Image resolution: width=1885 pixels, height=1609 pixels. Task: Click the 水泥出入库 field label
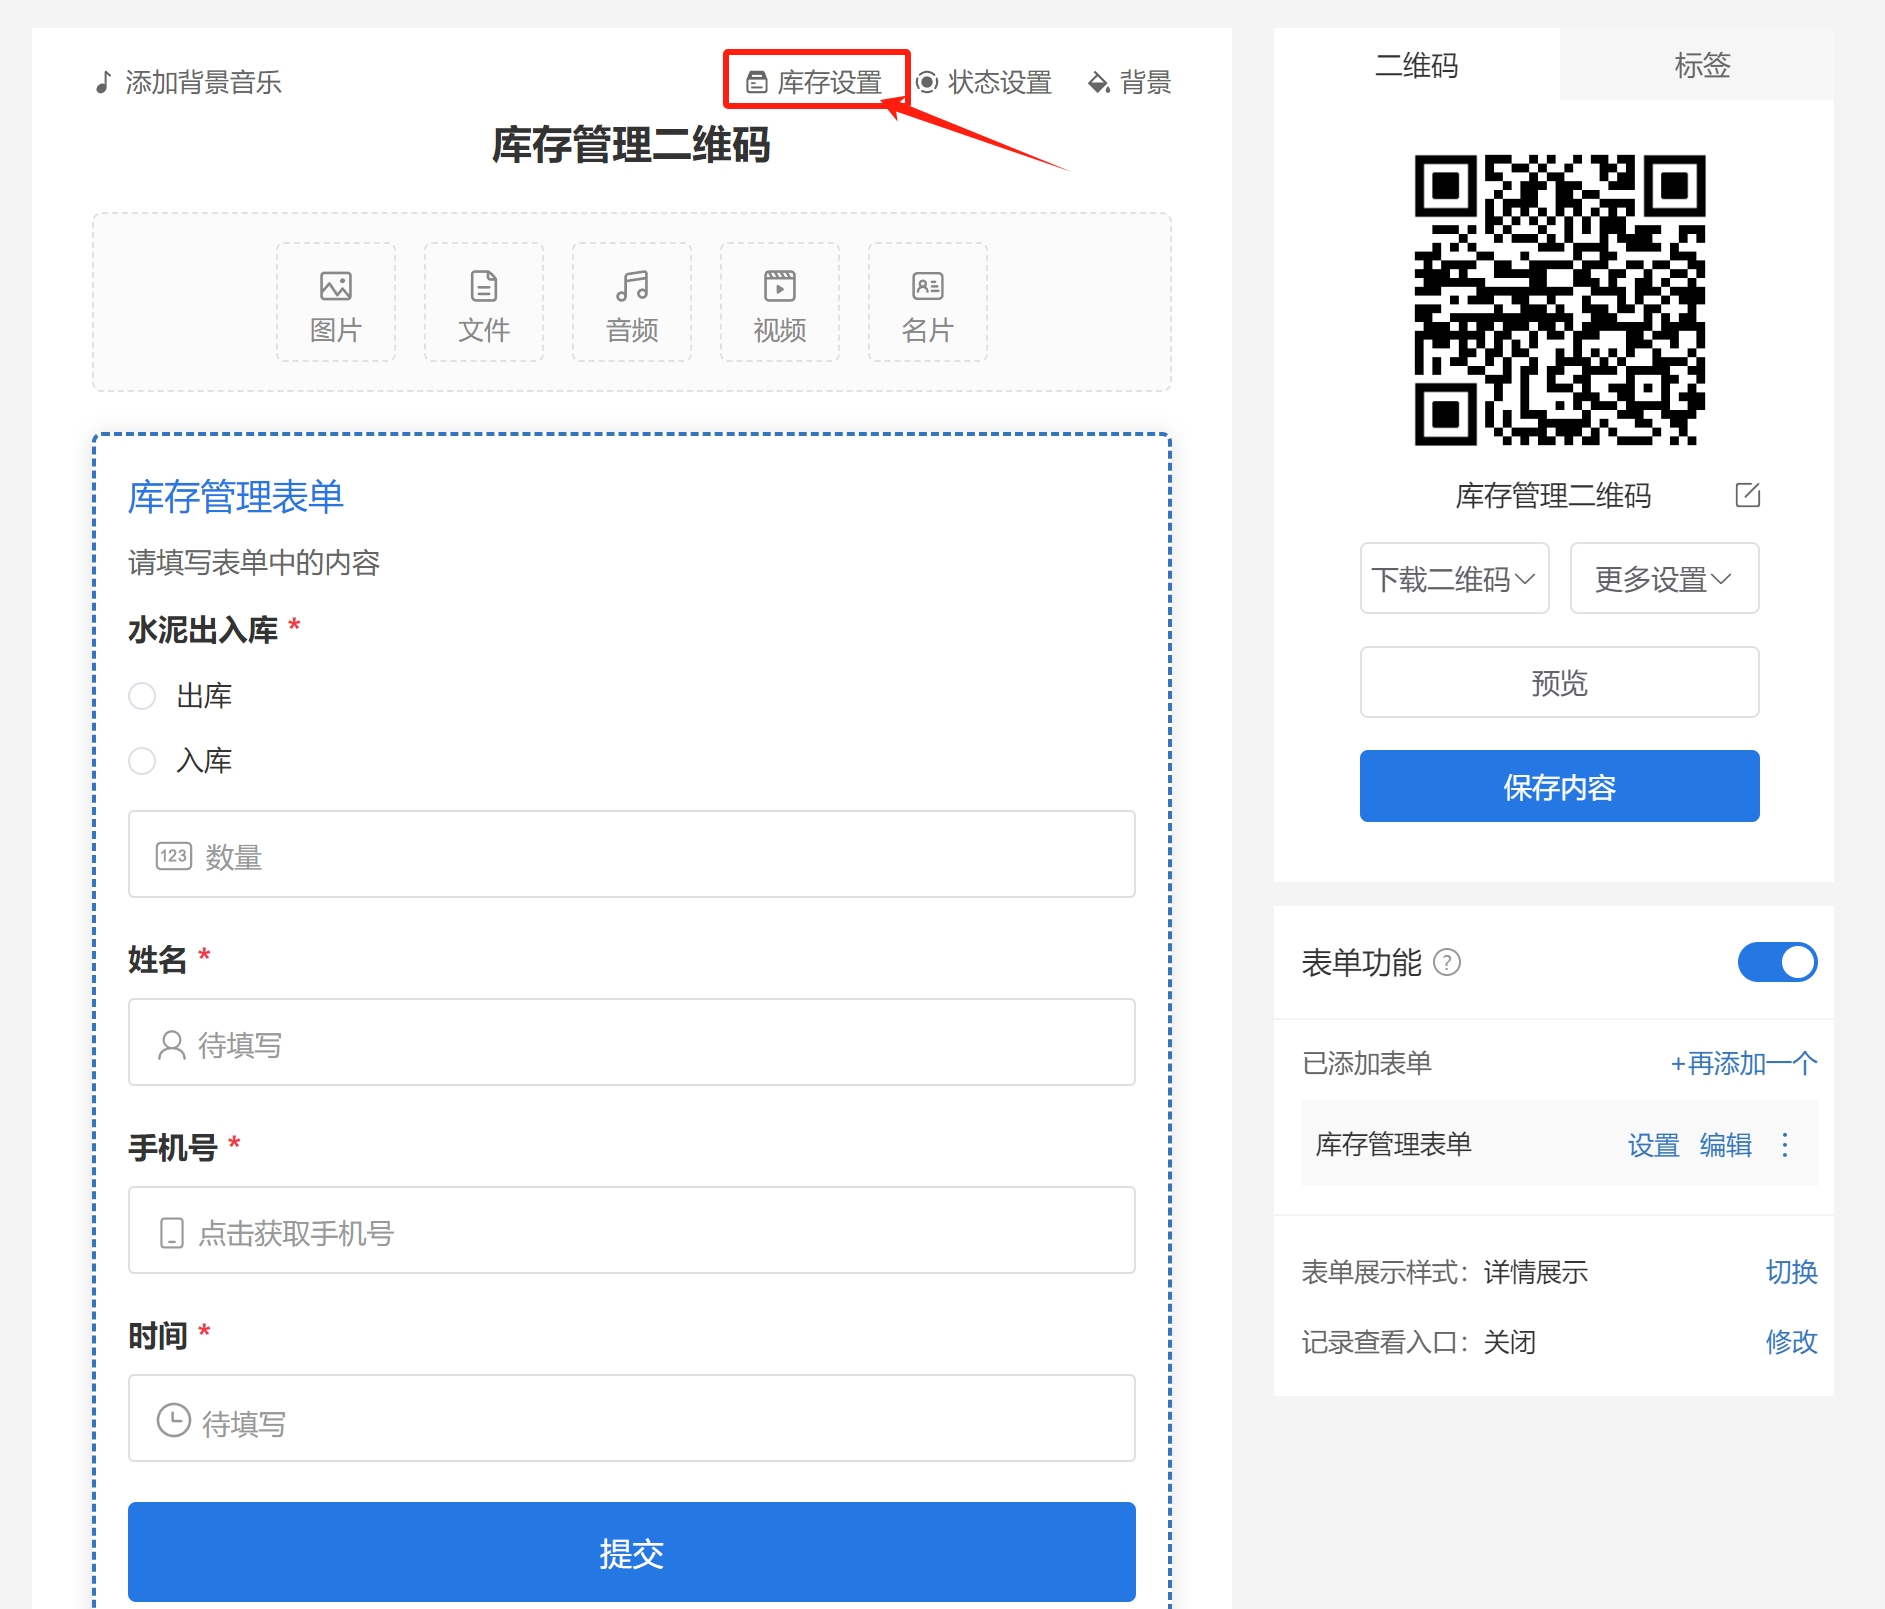(x=203, y=630)
